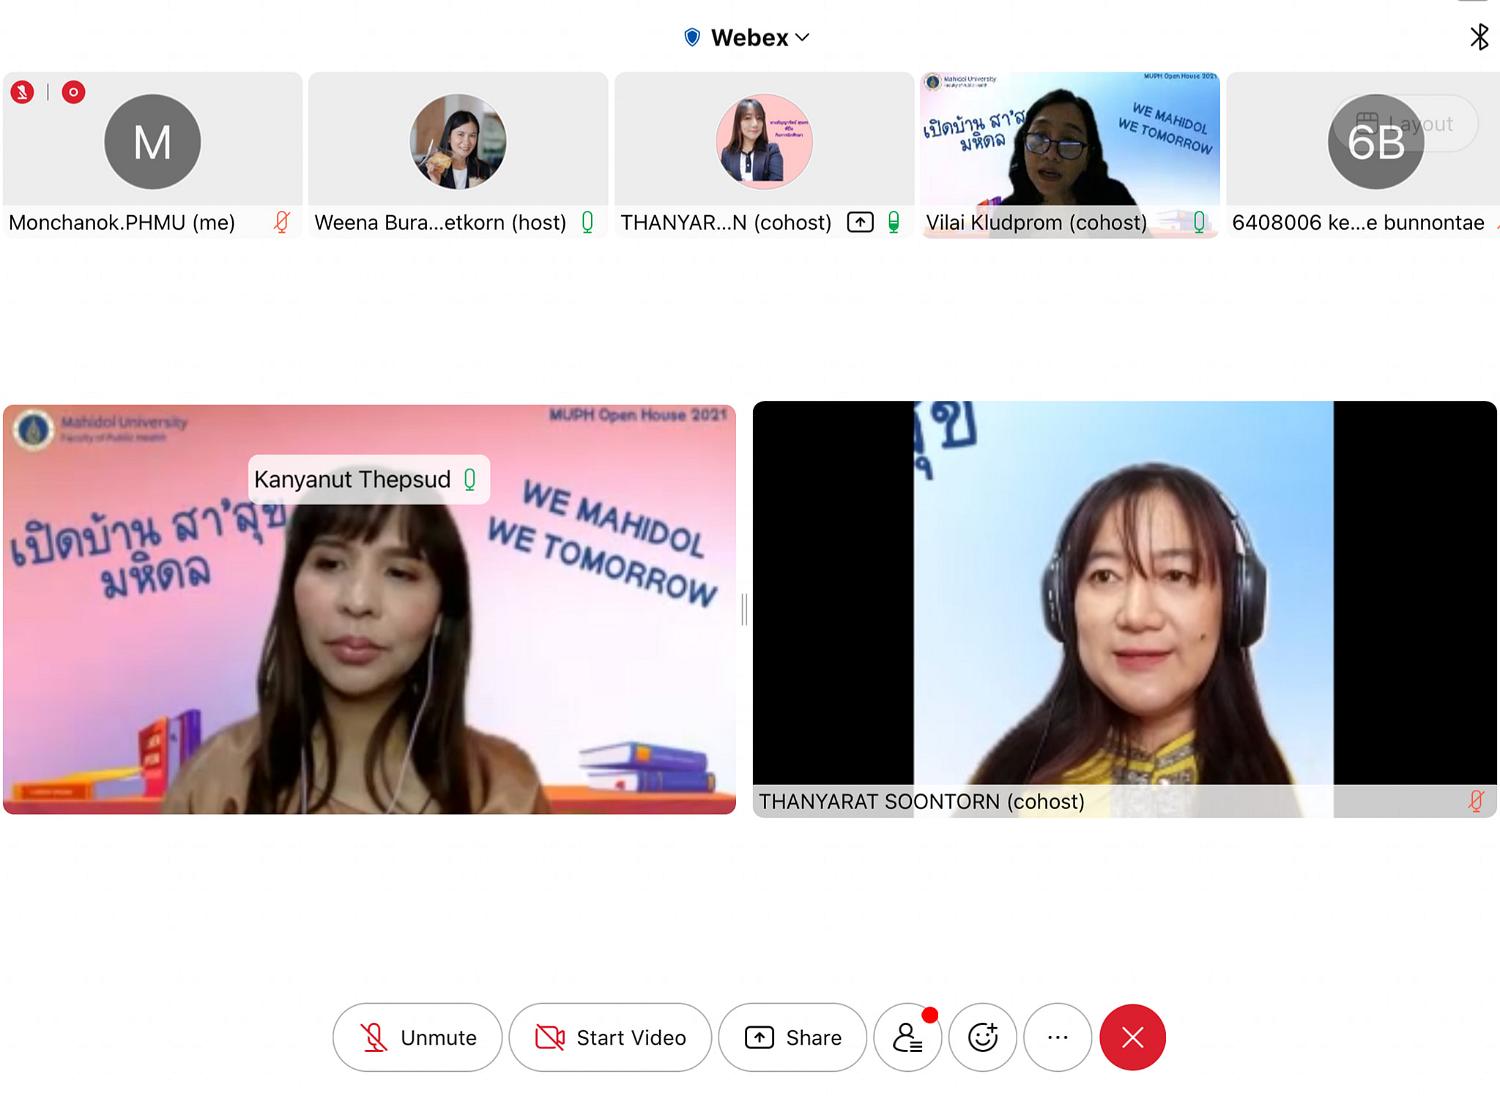Click mic icon beside Vilai Kludprom (cohost)
1500x1104 pixels.
coord(1200,222)
